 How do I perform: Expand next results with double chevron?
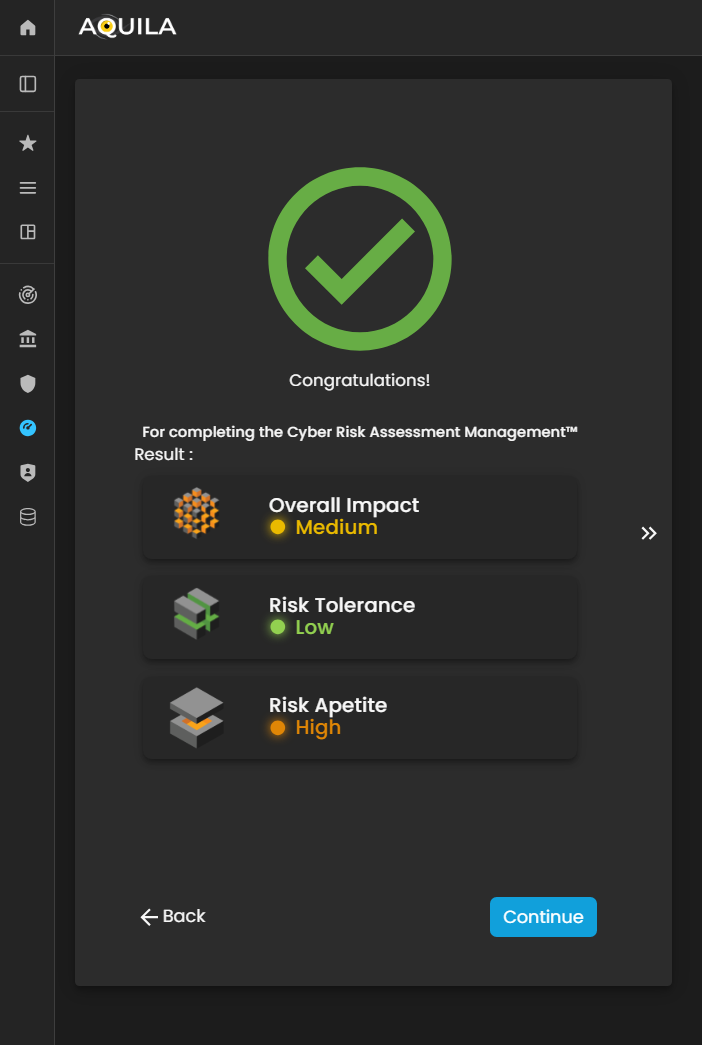coord(649,533)
